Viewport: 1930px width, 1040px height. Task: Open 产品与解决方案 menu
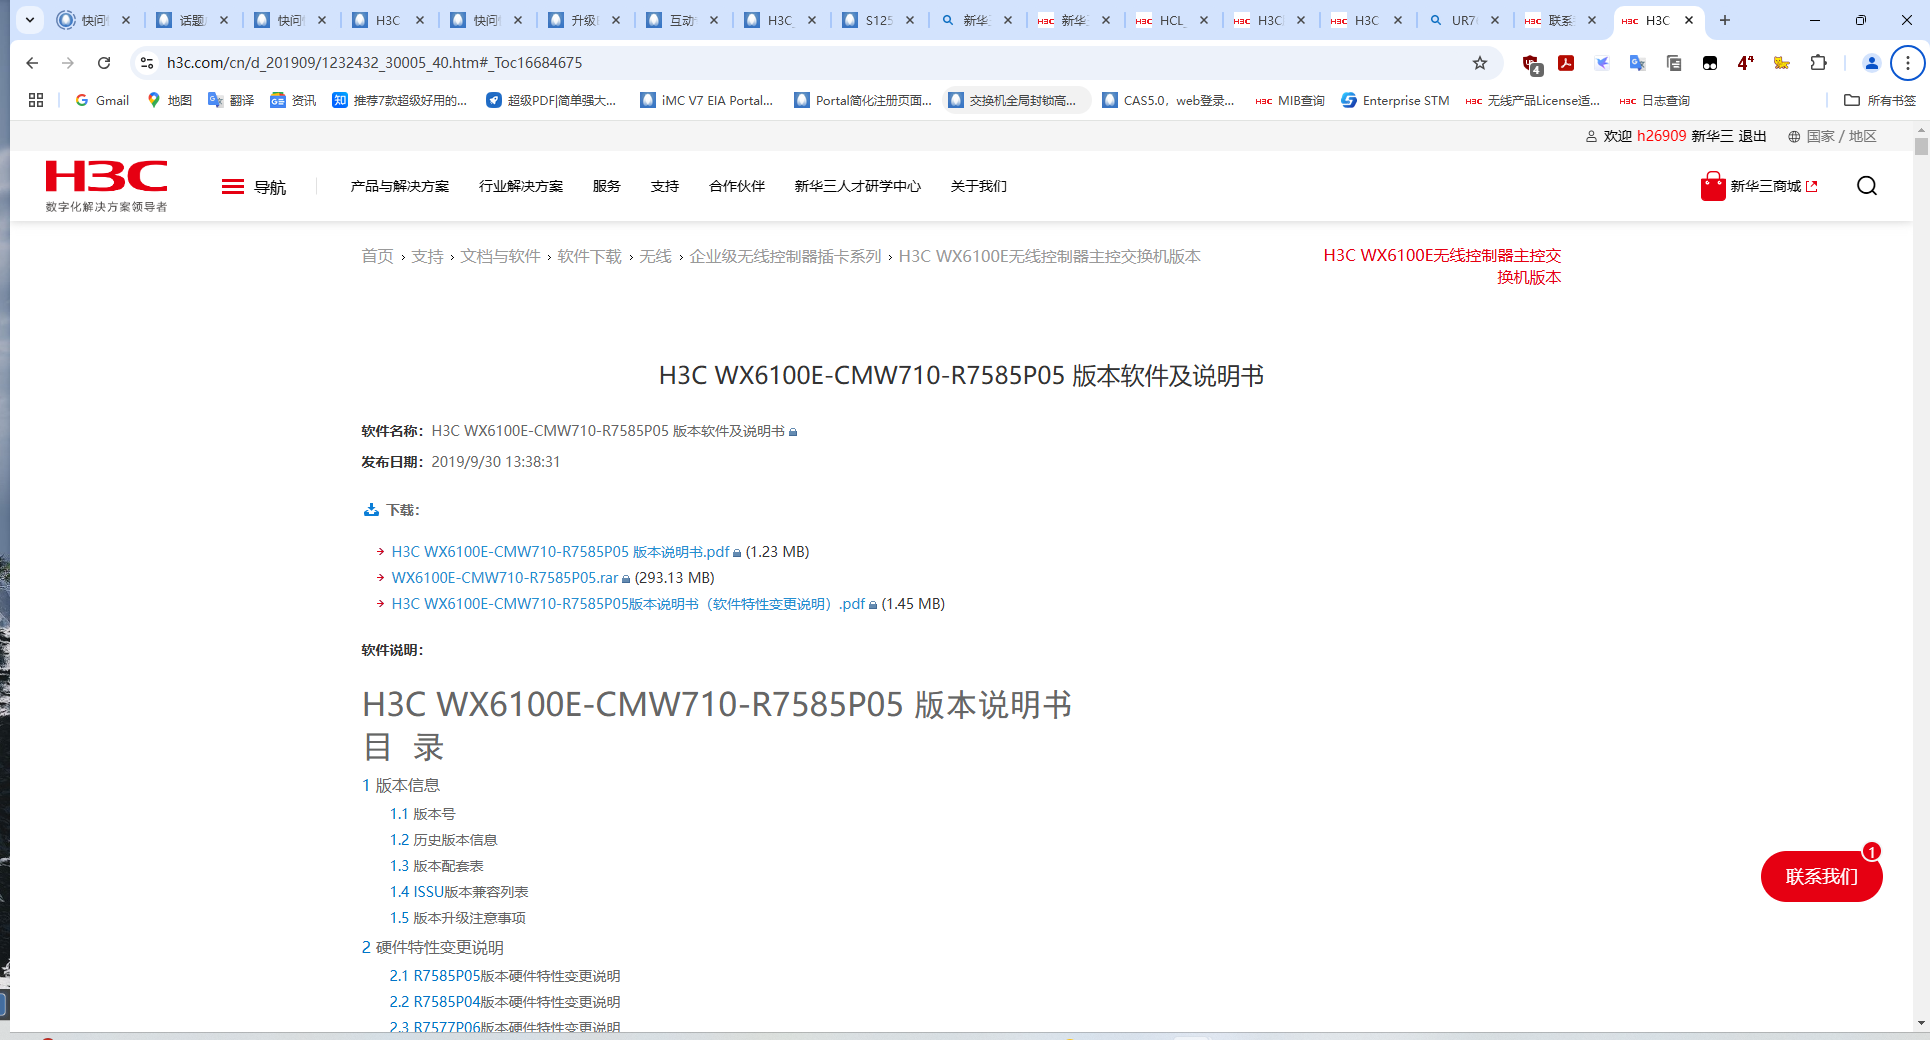[x=400, y=186]
